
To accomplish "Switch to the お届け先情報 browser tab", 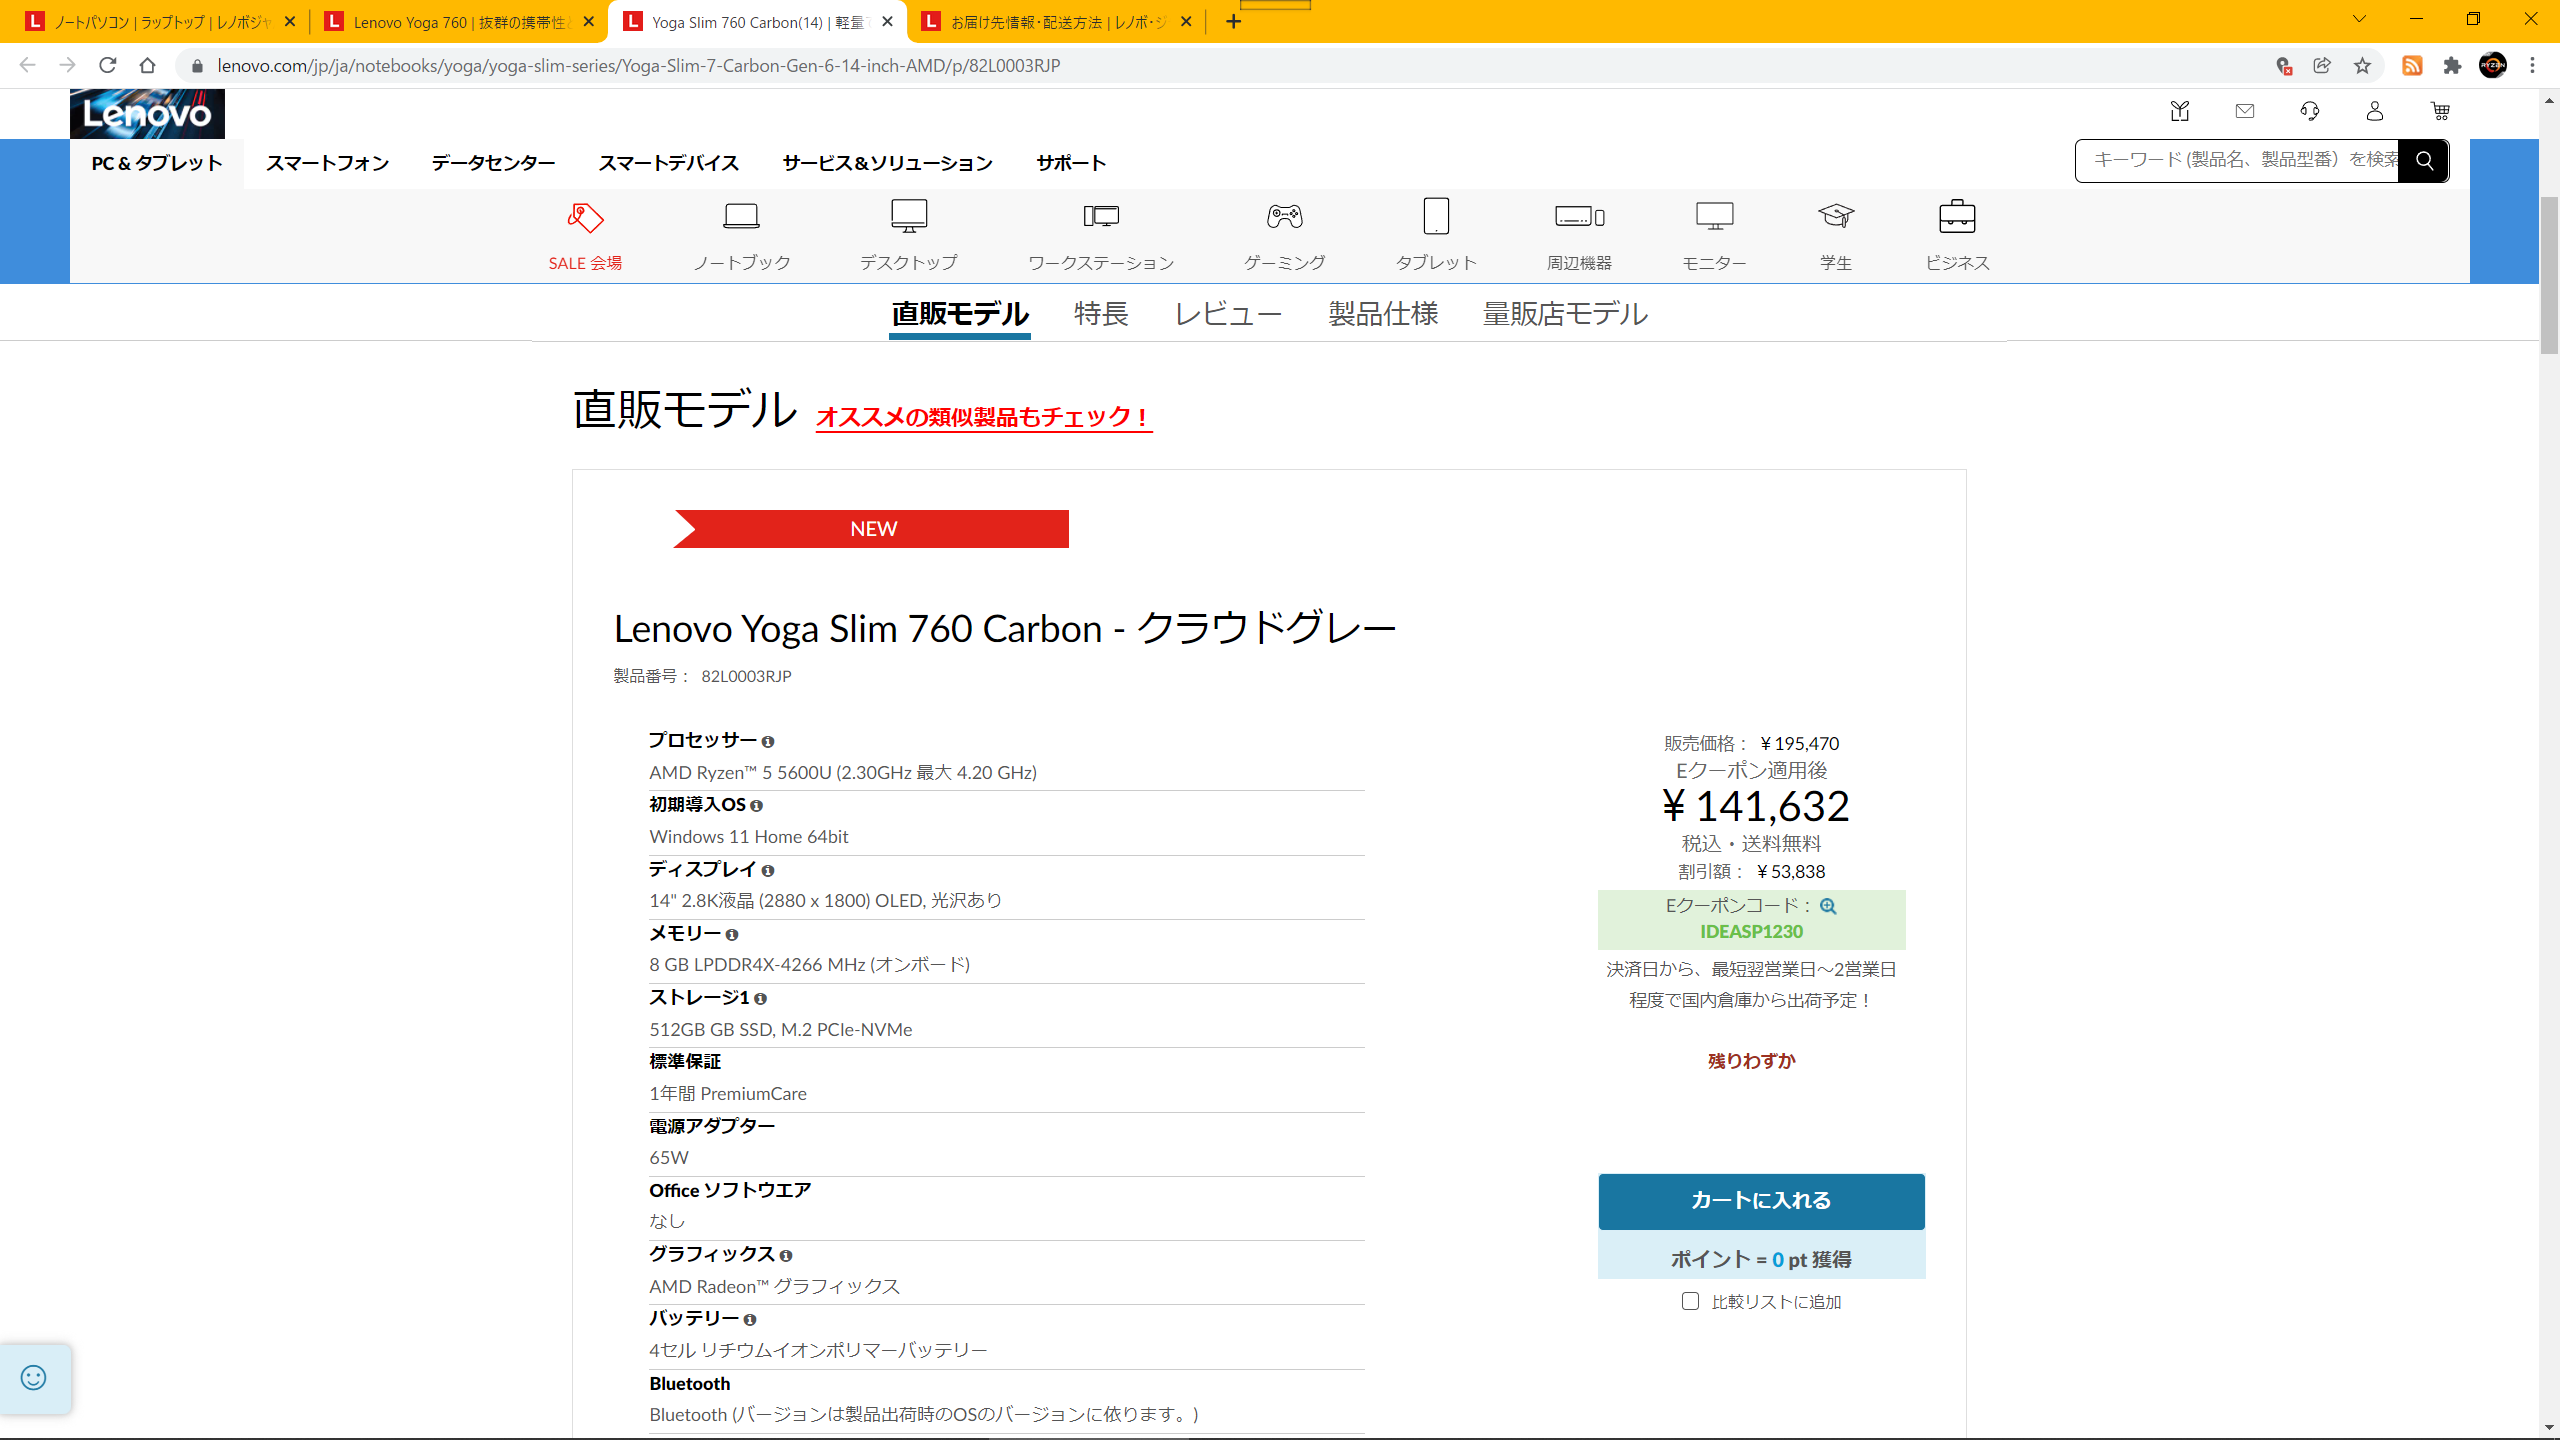I will (1056, 22).
